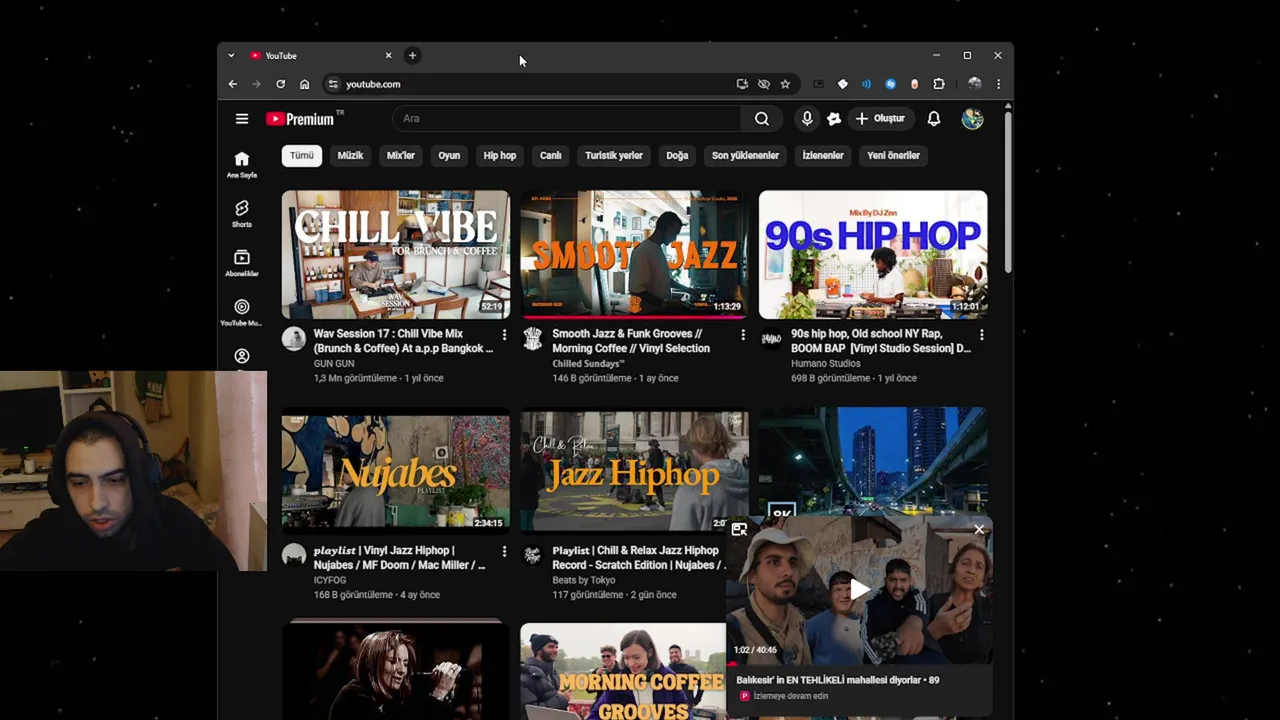Open the browser profile avatar
The width and height of the screenshot is (1280, 720).
tap(974, 84)
